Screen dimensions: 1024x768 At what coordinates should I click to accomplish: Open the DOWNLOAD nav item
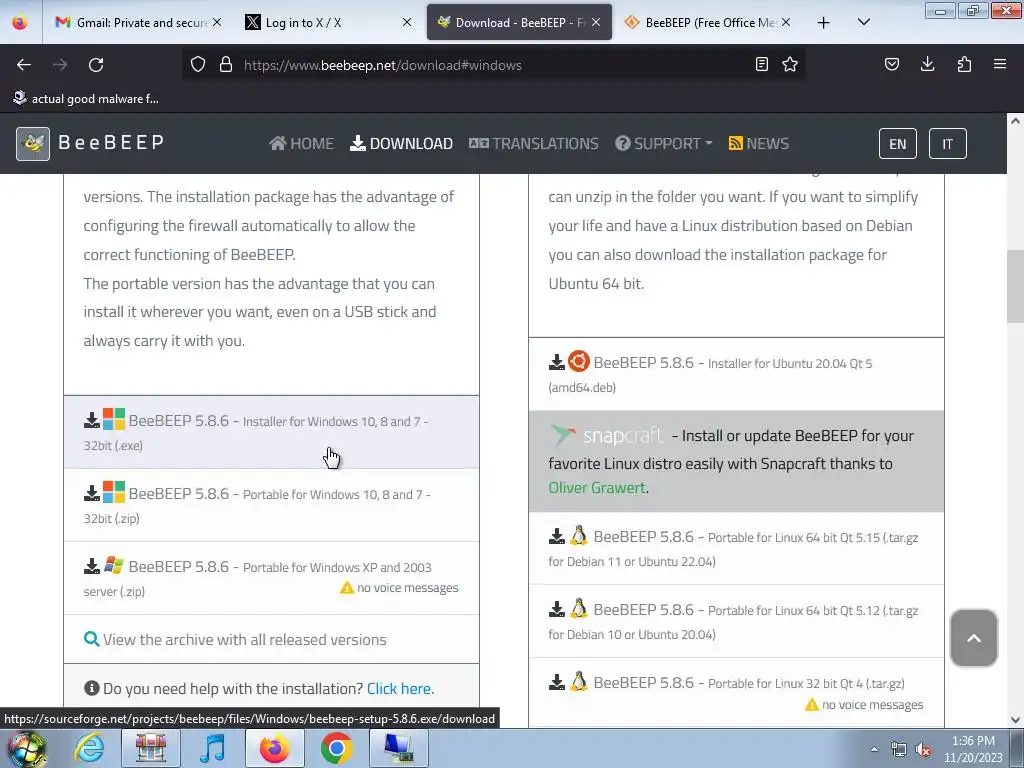coord(402,144)
